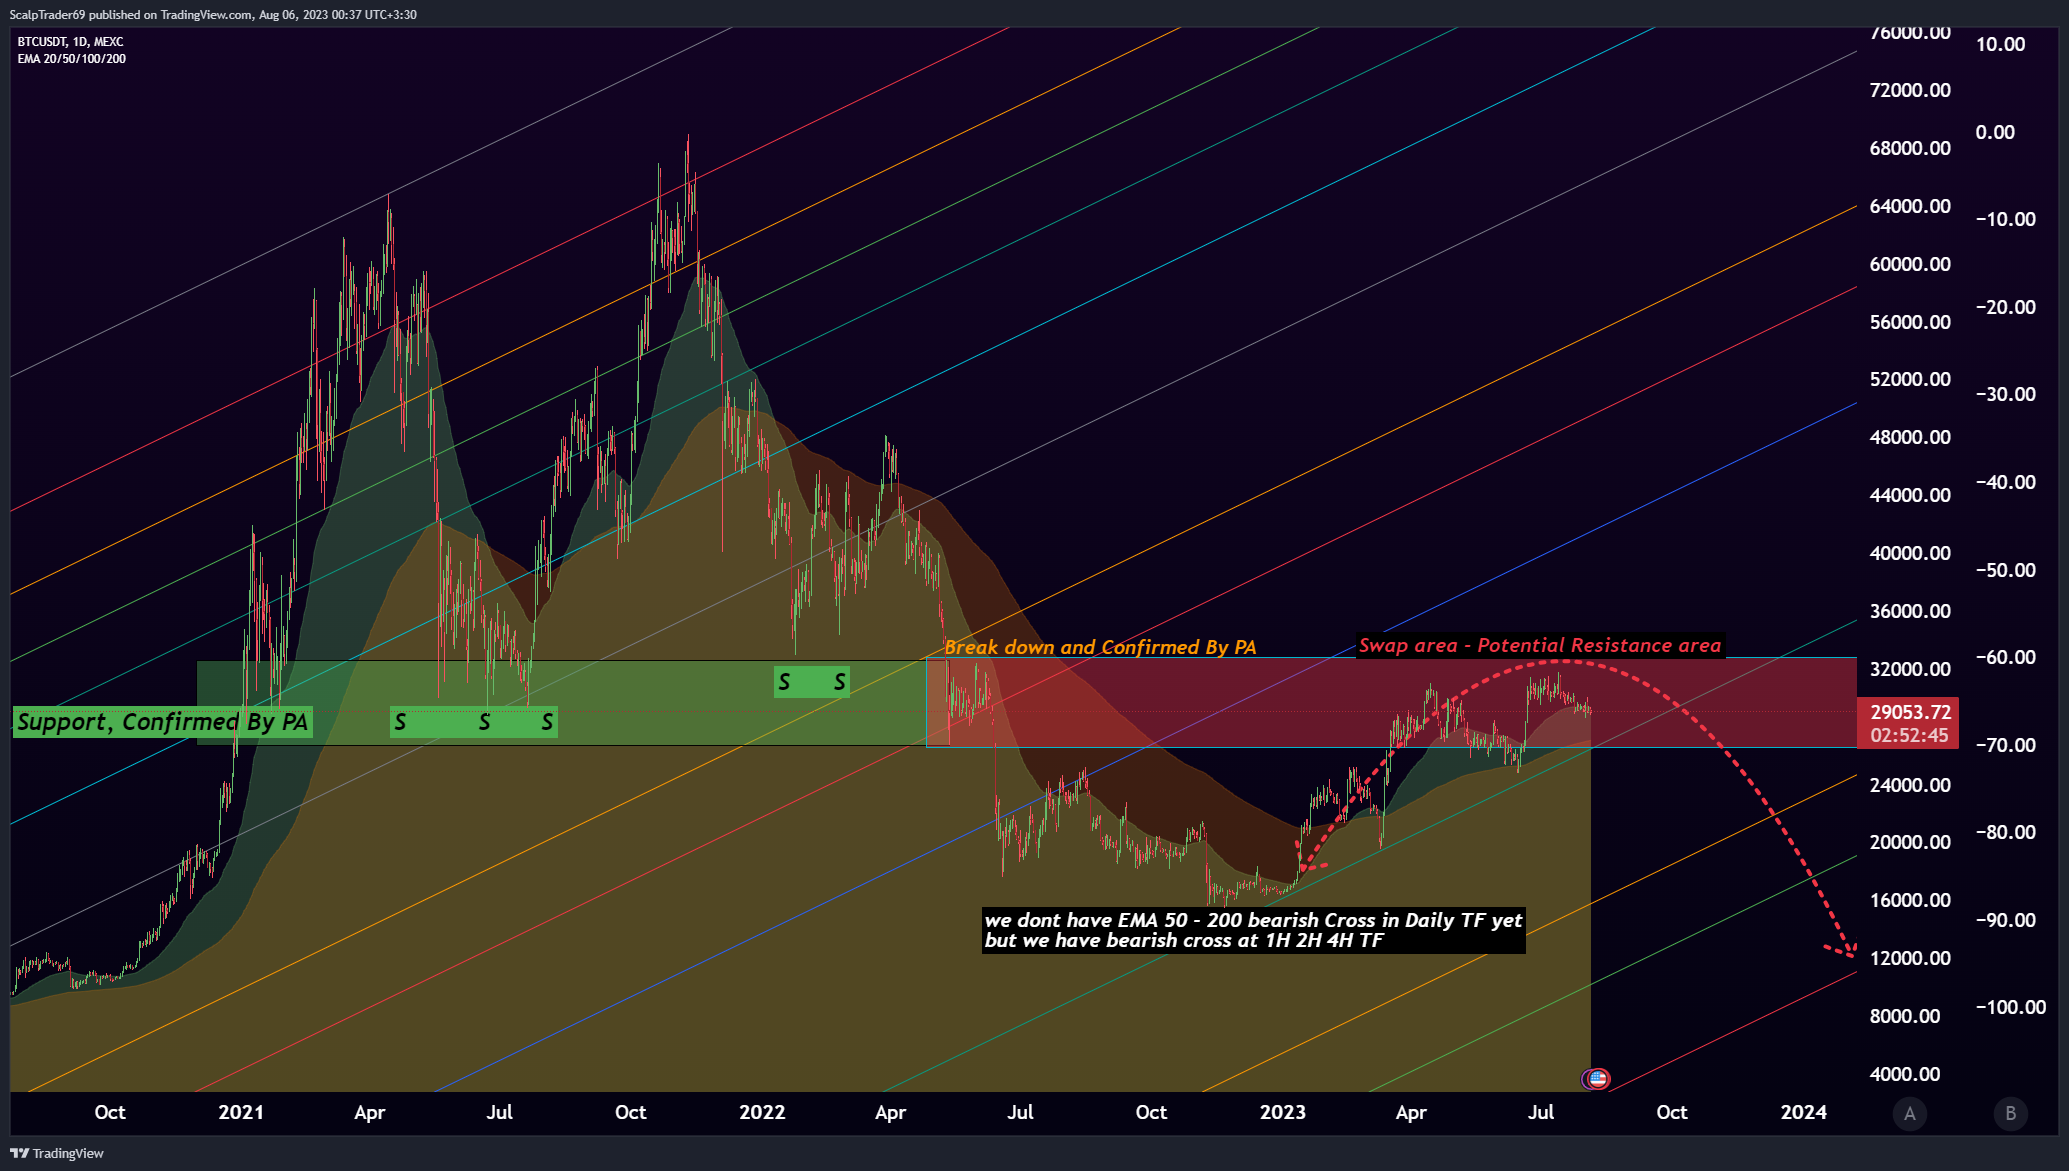Click the EMA 20/50/100/200 indicator label

coord(71,59)
